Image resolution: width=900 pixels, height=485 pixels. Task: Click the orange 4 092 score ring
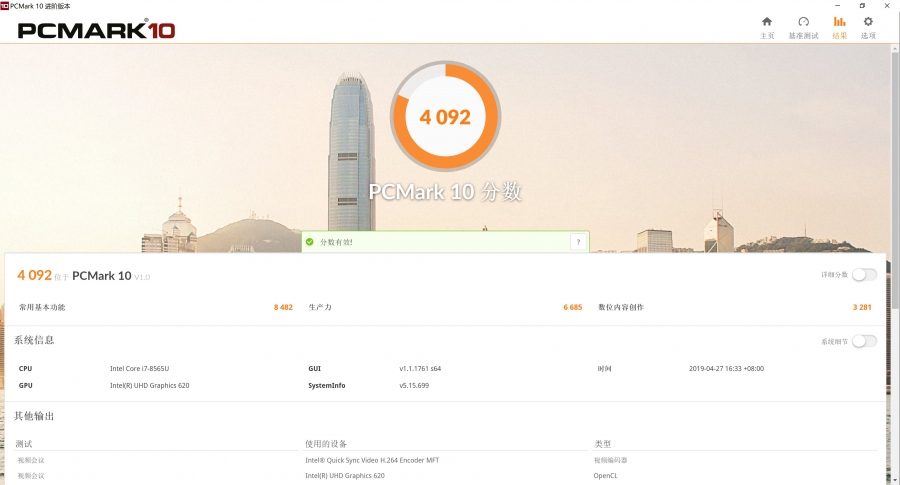click(x=445, y=117)
